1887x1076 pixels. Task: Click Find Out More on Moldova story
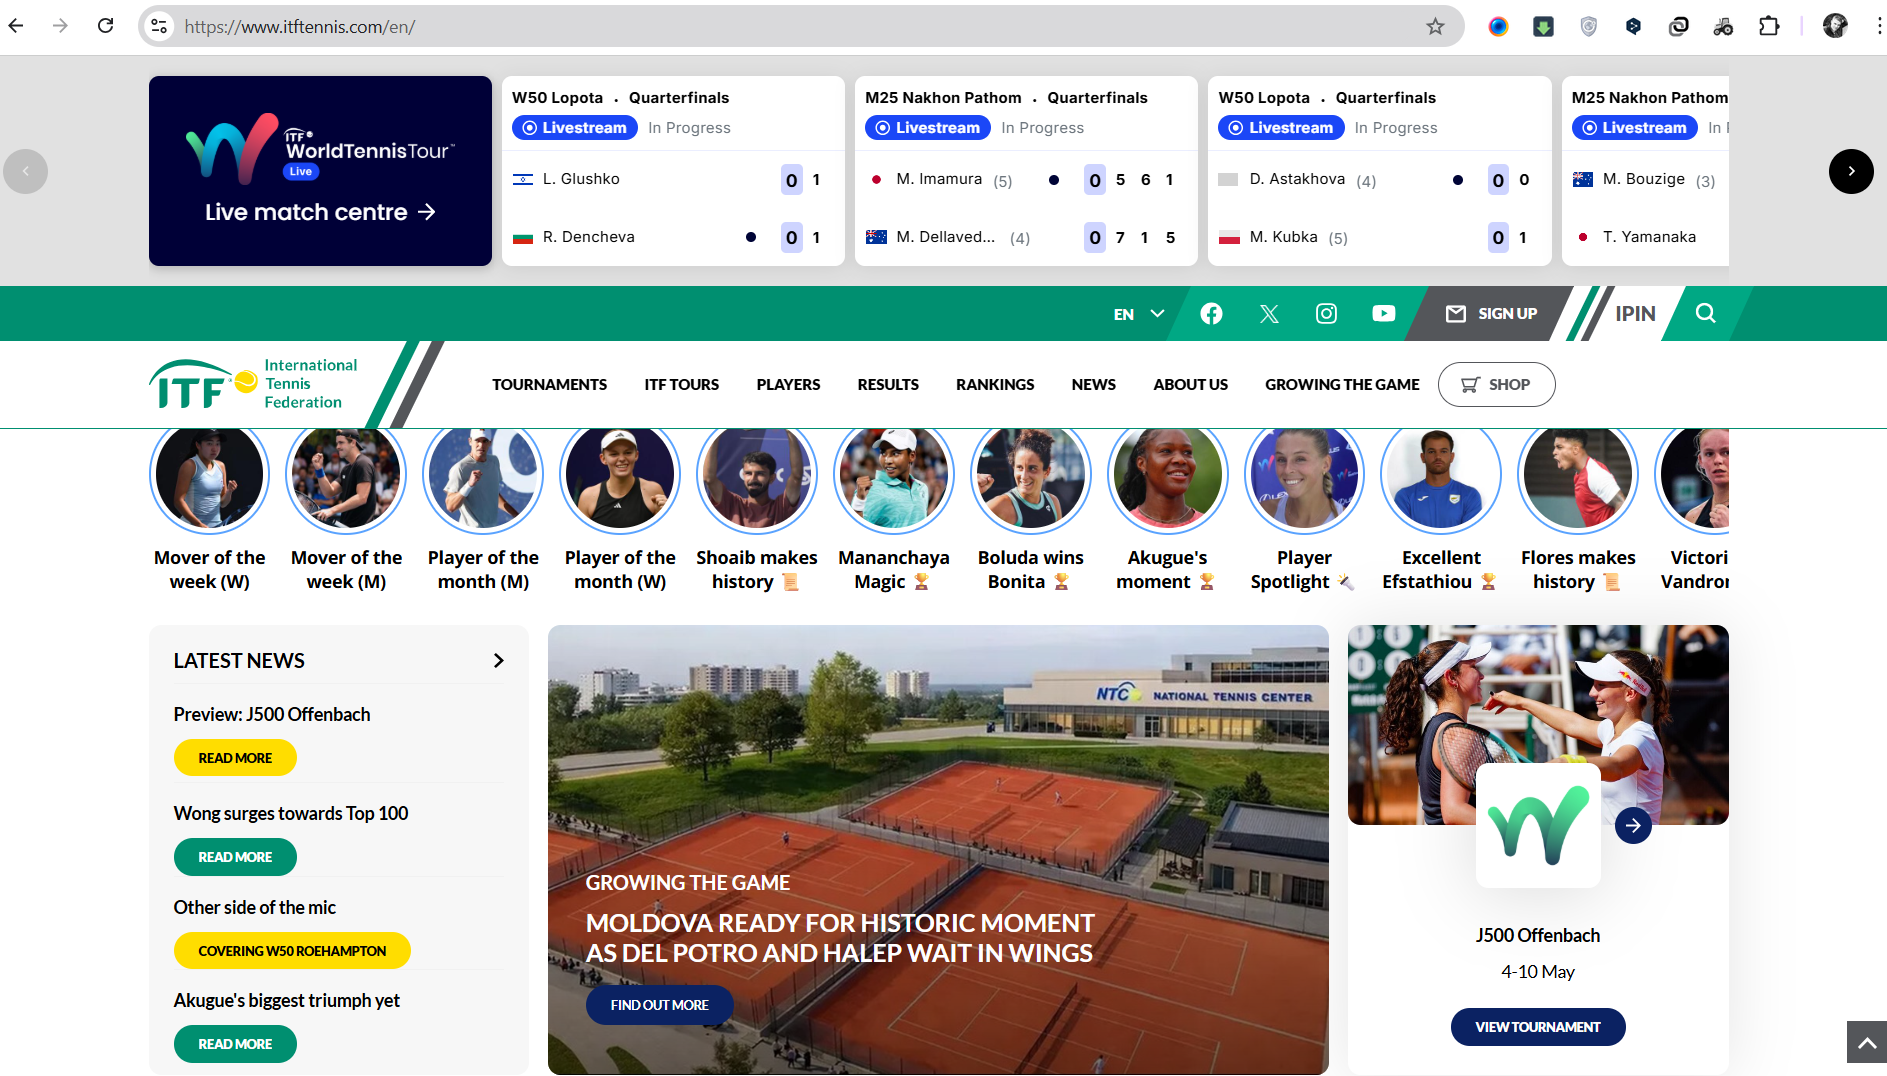click(659, 1005)
